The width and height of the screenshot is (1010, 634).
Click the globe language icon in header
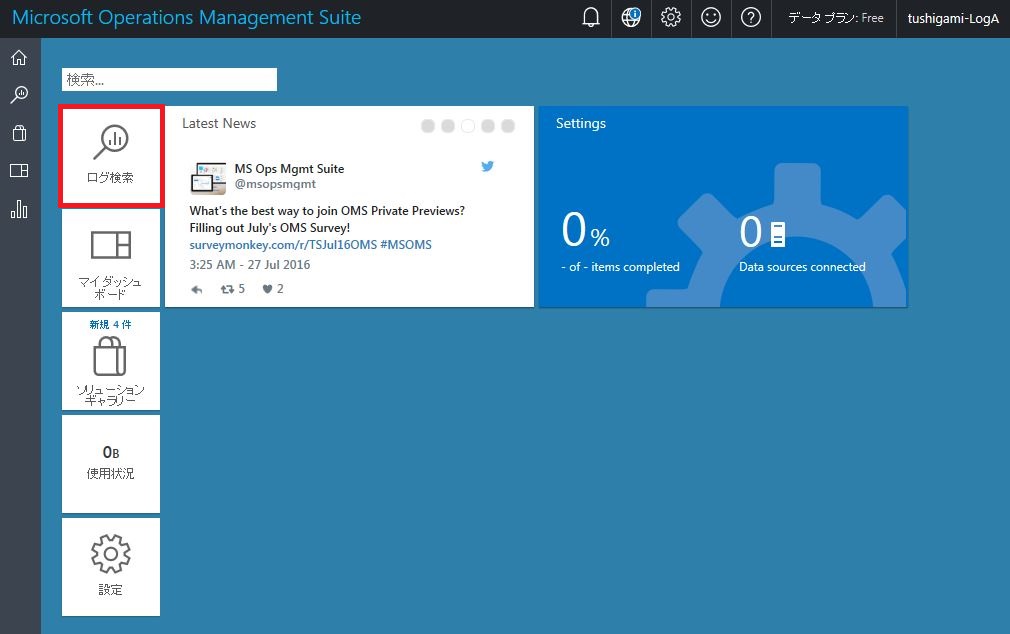click(x=631, y=18)
